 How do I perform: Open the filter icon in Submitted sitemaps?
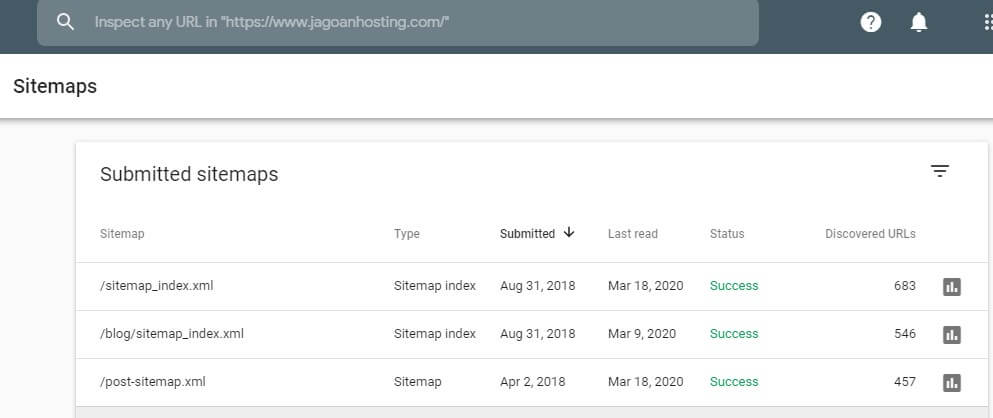(x=940, y=171)
